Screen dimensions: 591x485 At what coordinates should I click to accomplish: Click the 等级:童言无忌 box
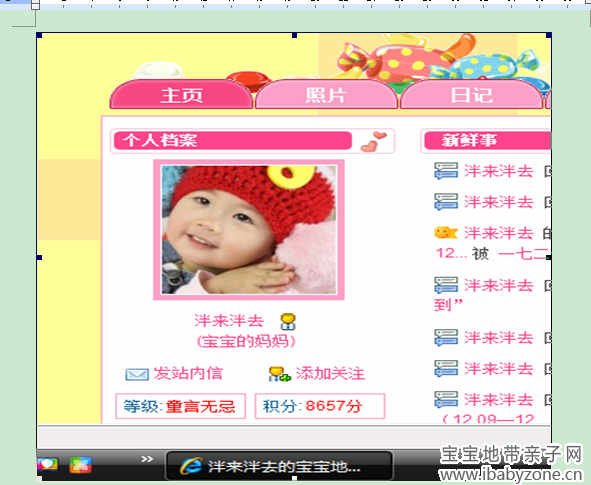181,406
